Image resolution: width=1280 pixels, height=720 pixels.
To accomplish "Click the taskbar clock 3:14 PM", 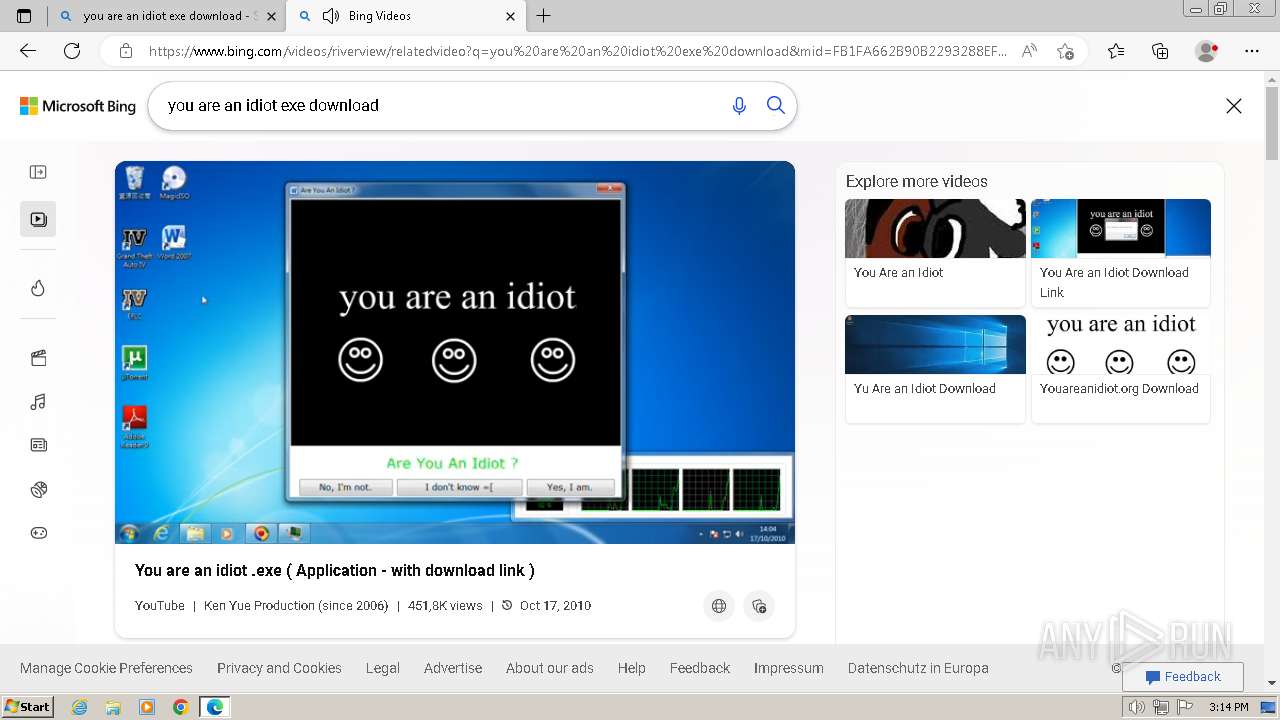I will point(1229,707).
